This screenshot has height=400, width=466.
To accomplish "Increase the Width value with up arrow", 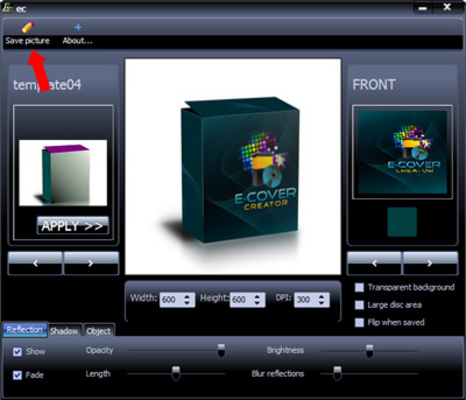I will [187, 296].
